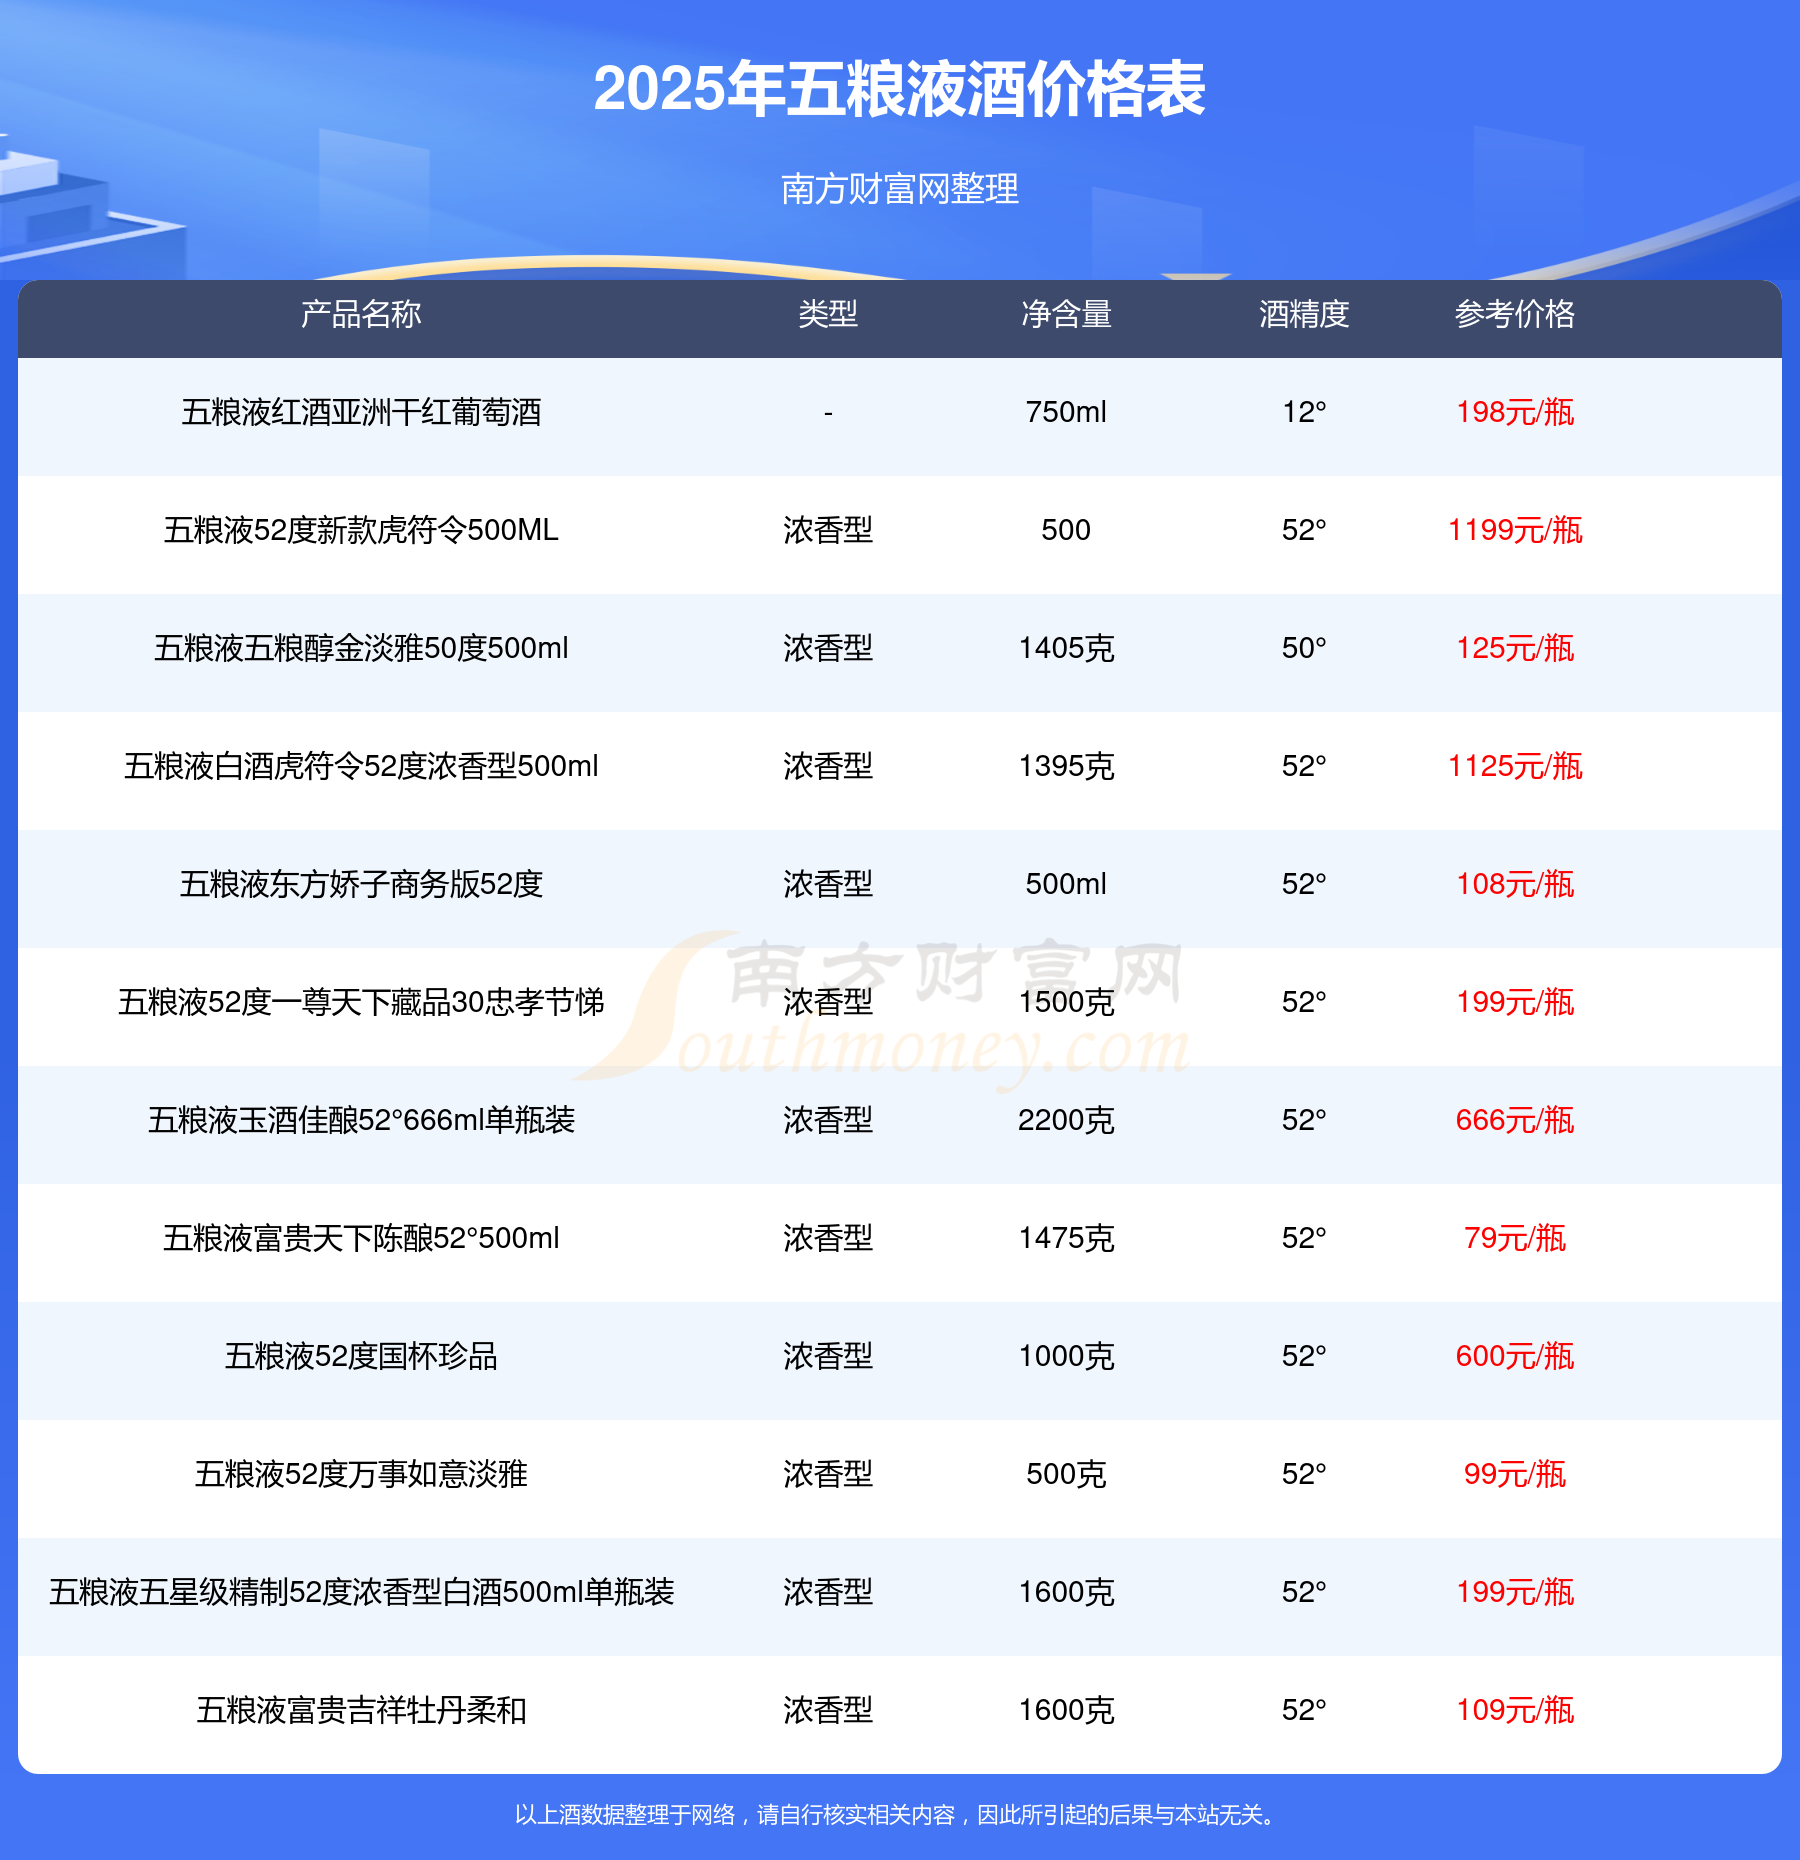The width and height of the screenshot is (1800, 1860).
Task: Click the price 198元/瓶
Action: pyautogui.click(x=1515, y=412)
